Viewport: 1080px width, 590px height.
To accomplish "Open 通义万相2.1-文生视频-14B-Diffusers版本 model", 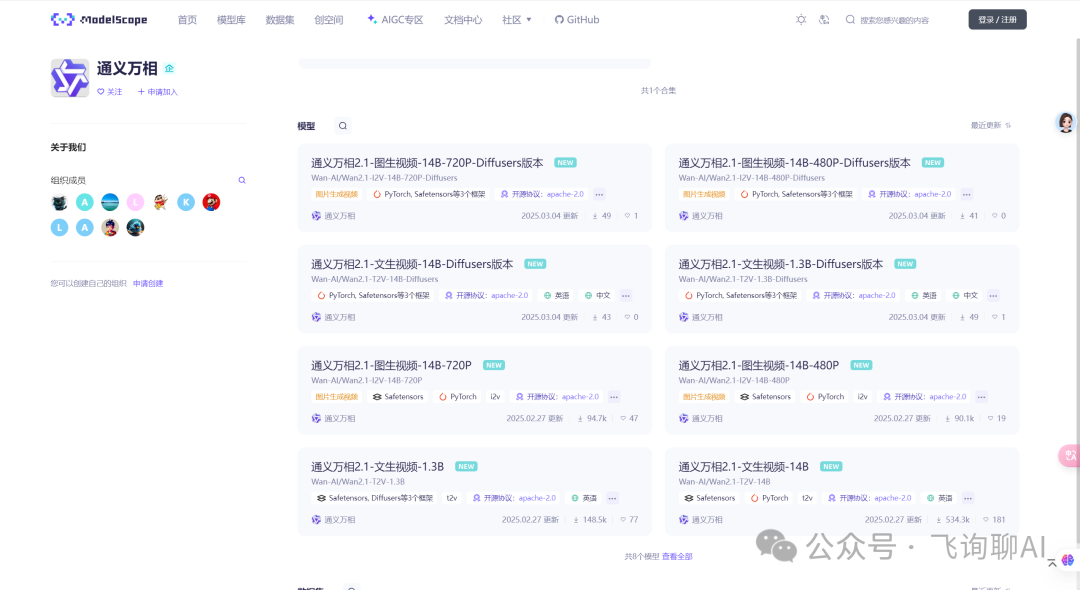I will [x=412, y=264].
